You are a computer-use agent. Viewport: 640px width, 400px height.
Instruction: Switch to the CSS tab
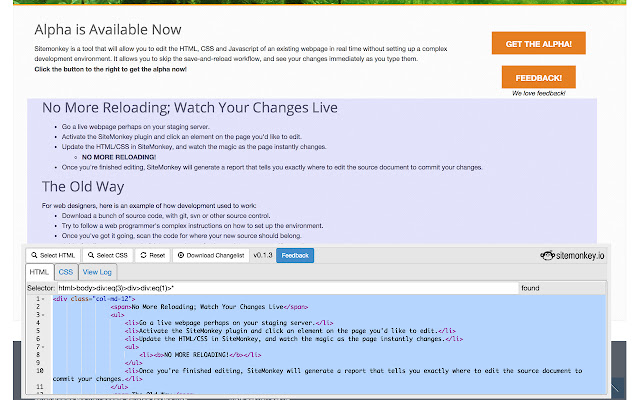[x=66, y=272]
